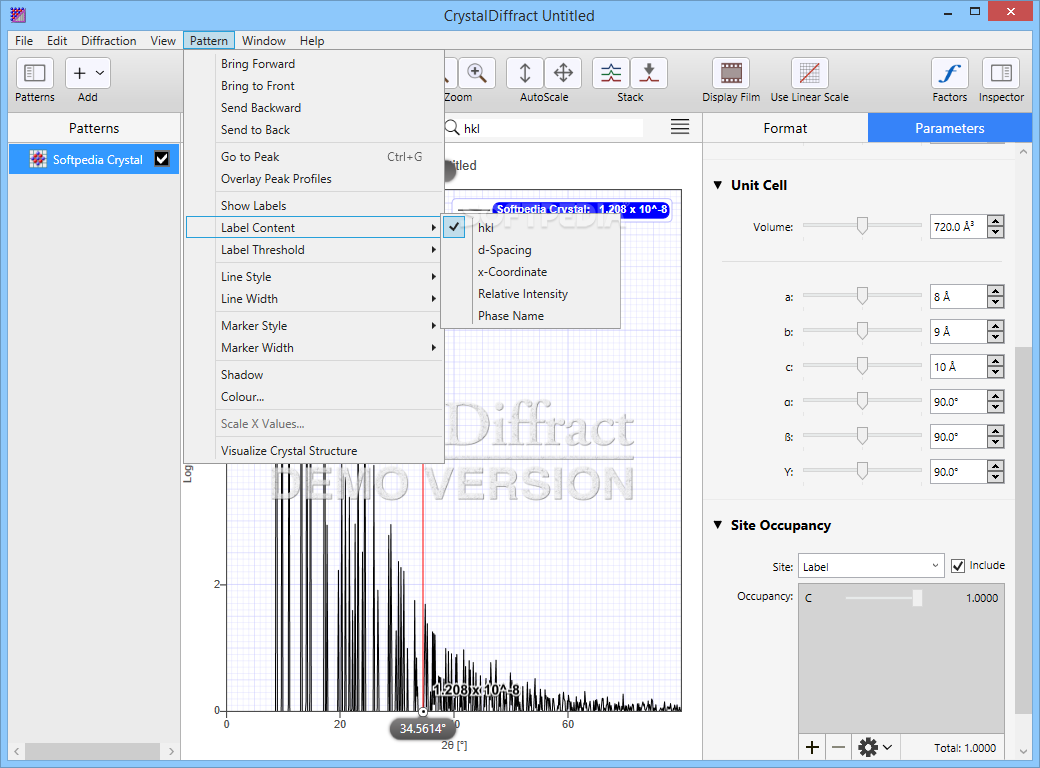Screen dimensions: 1040x768
Task: Click the stepper for c value 10 Å
Action: tap(995, 367)
